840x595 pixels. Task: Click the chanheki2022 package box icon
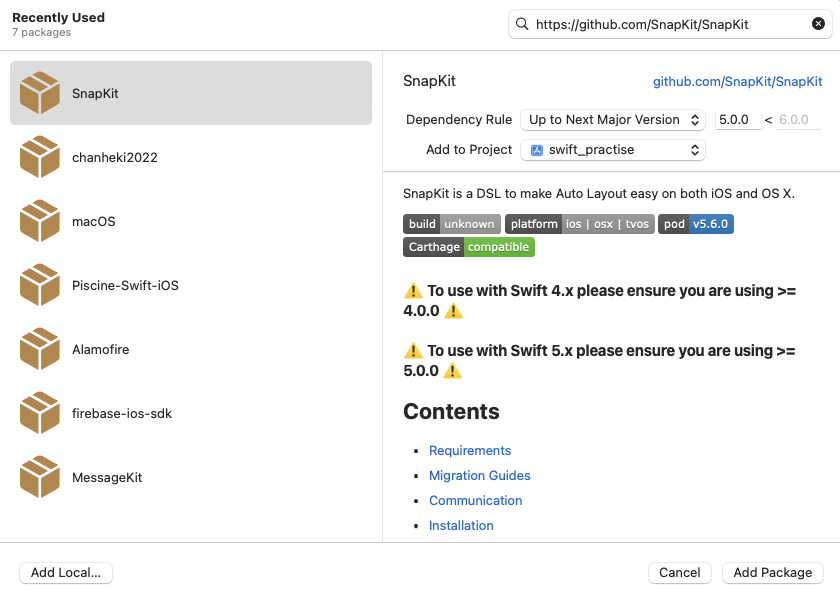40,157
